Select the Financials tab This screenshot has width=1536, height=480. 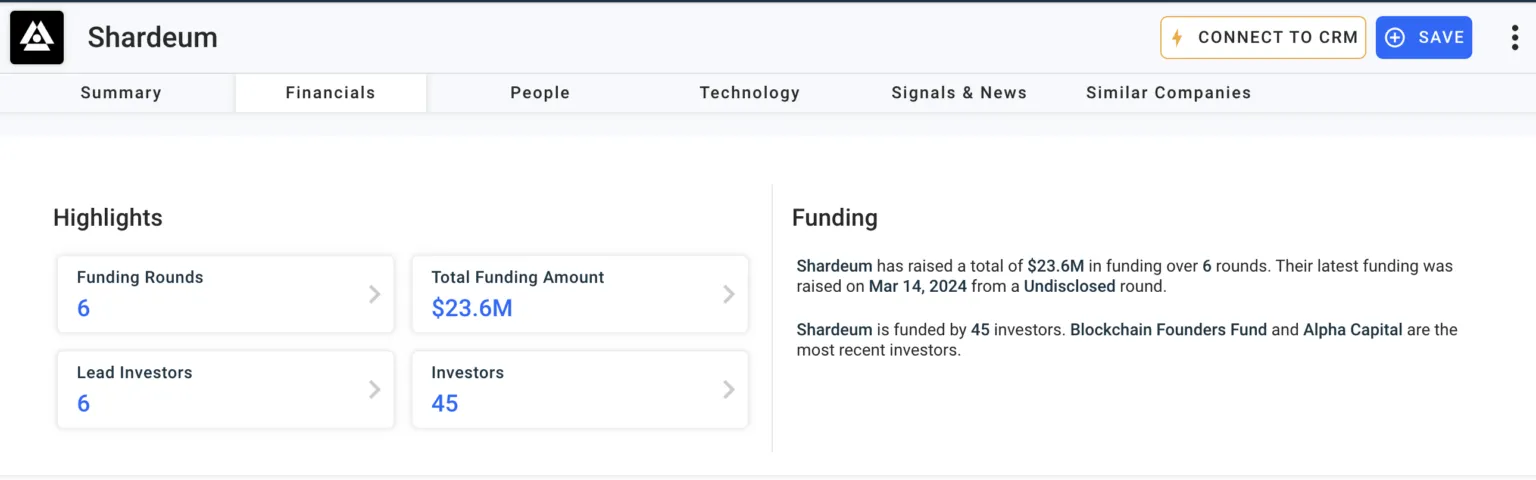[330, 93]
